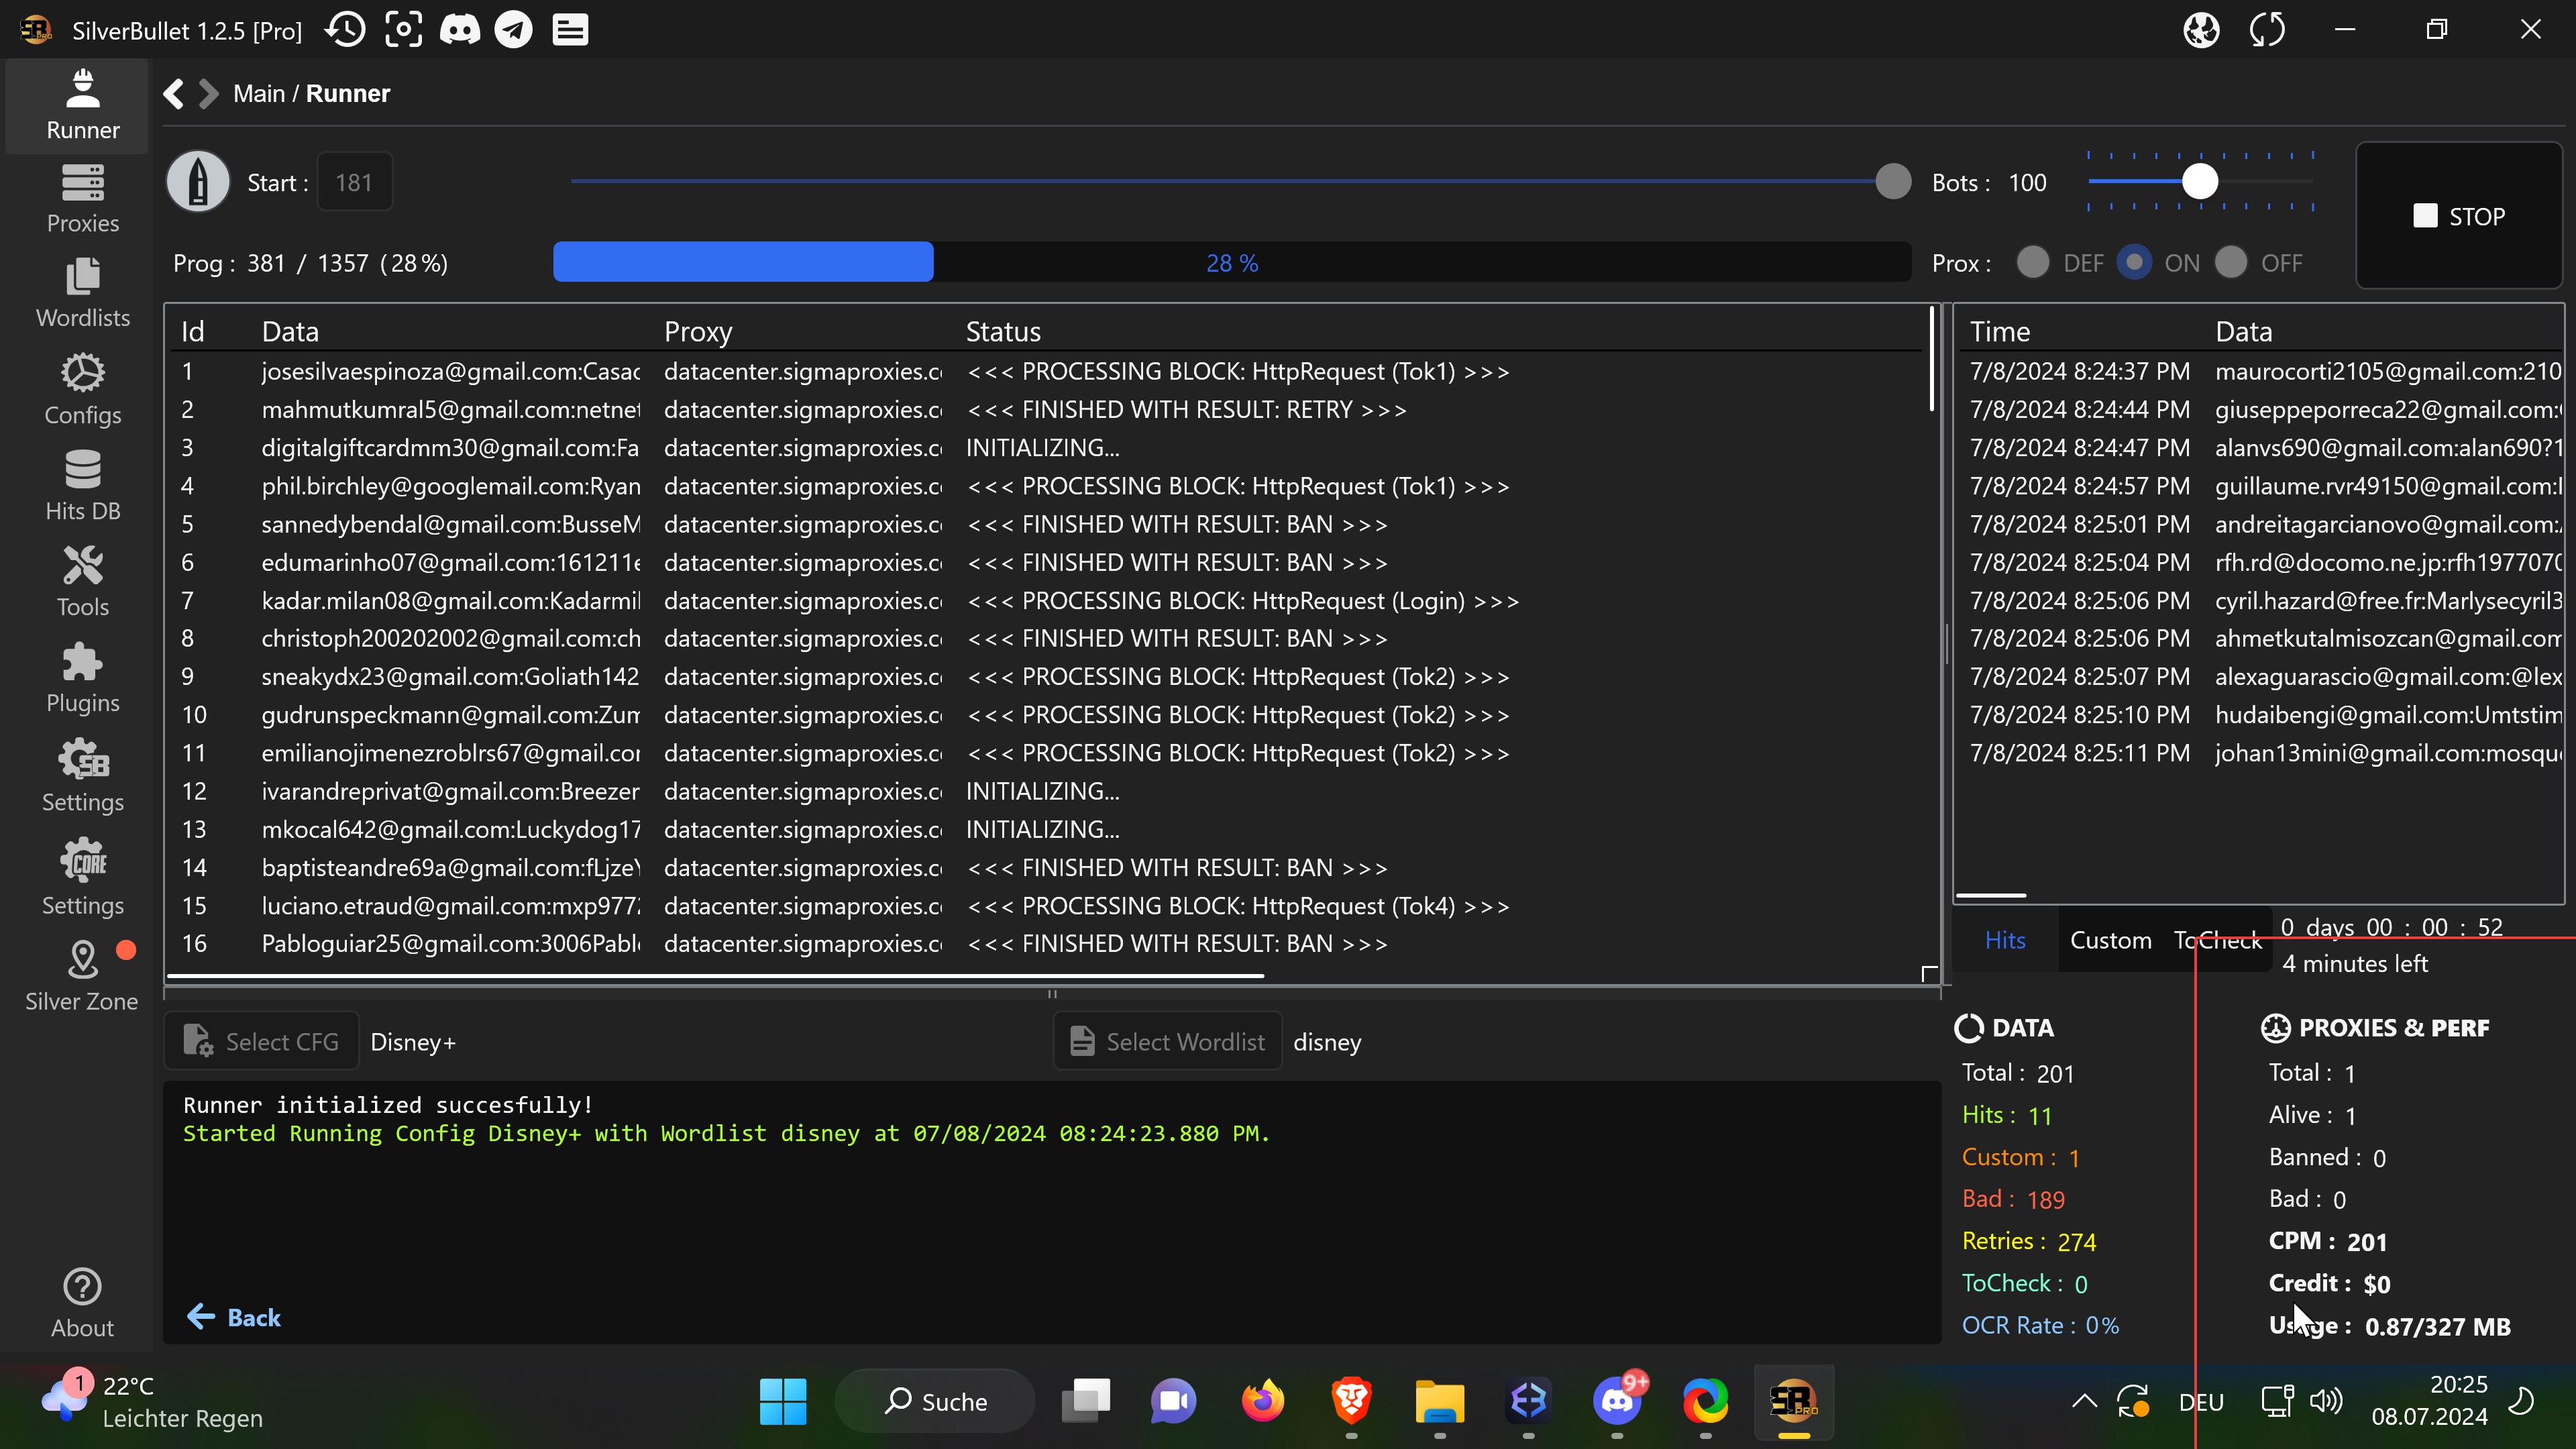Viewport: 2576px width, 1449px height.
Task: Open the Plugins puzzle icon
Action: (82, 678)
